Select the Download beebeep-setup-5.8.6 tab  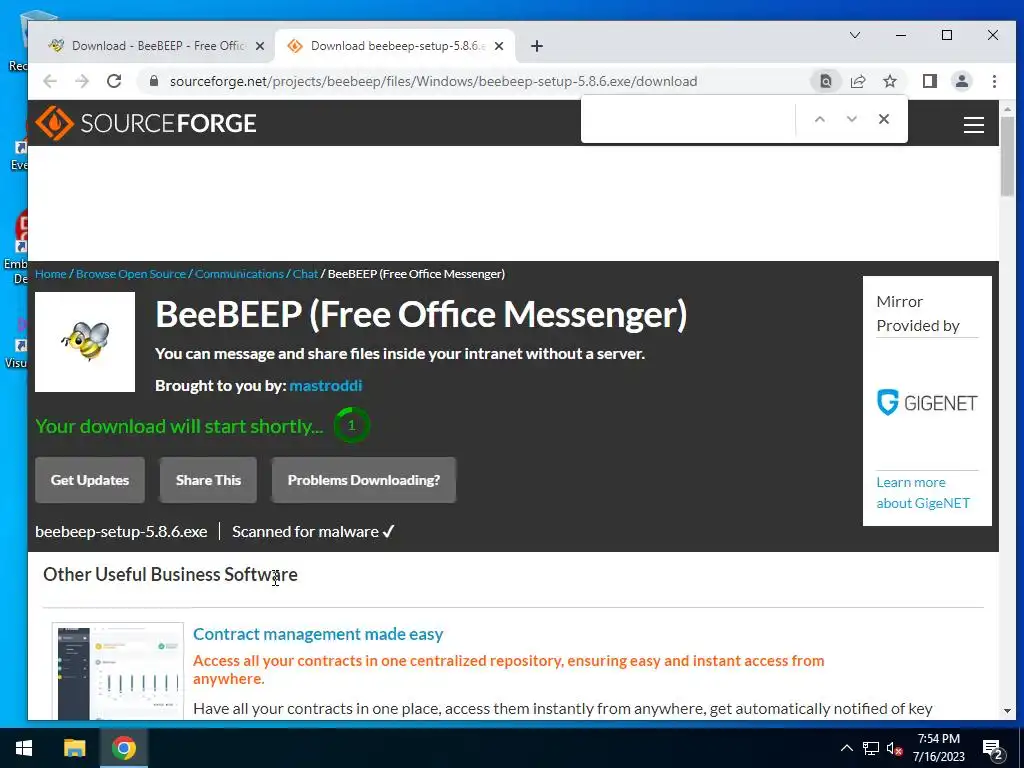pos(396,46)
